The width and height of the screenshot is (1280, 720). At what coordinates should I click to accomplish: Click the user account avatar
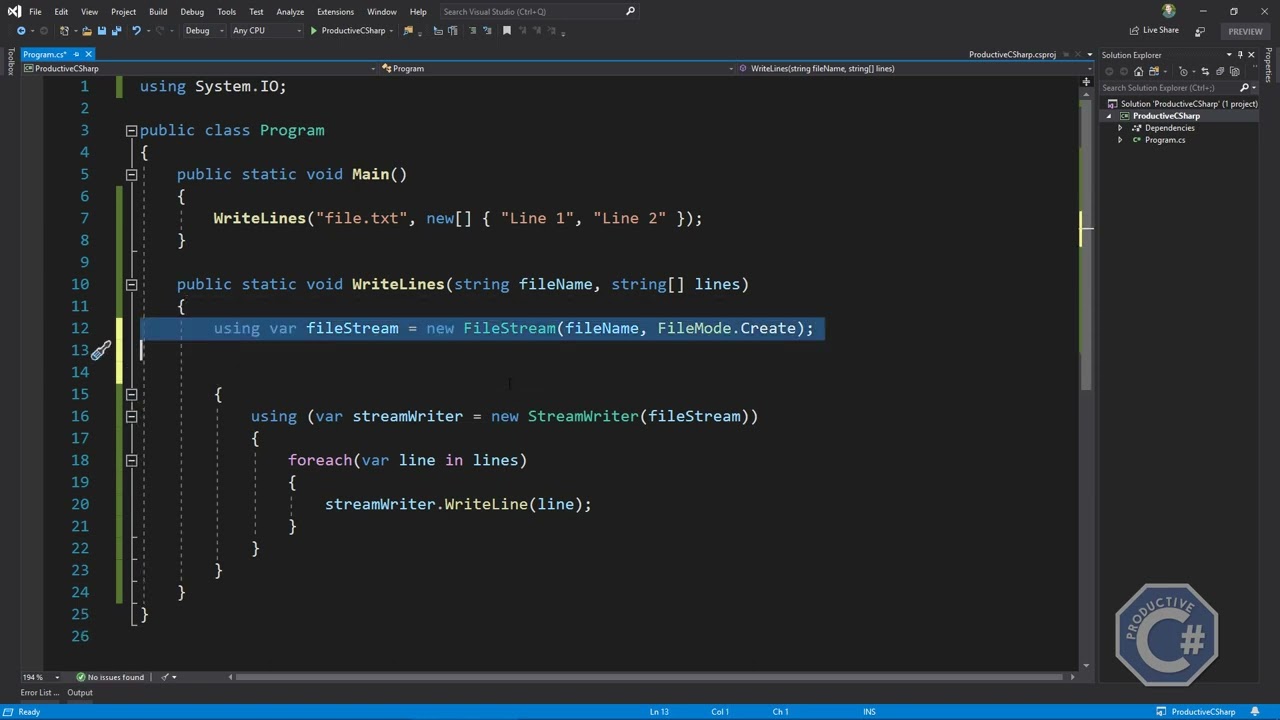click(1169, 11)
